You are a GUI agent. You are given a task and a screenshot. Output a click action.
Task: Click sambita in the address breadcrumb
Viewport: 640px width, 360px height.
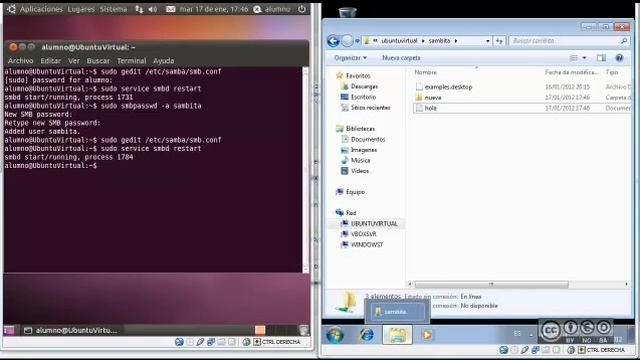pyautogui.click(x=439, y=41)
